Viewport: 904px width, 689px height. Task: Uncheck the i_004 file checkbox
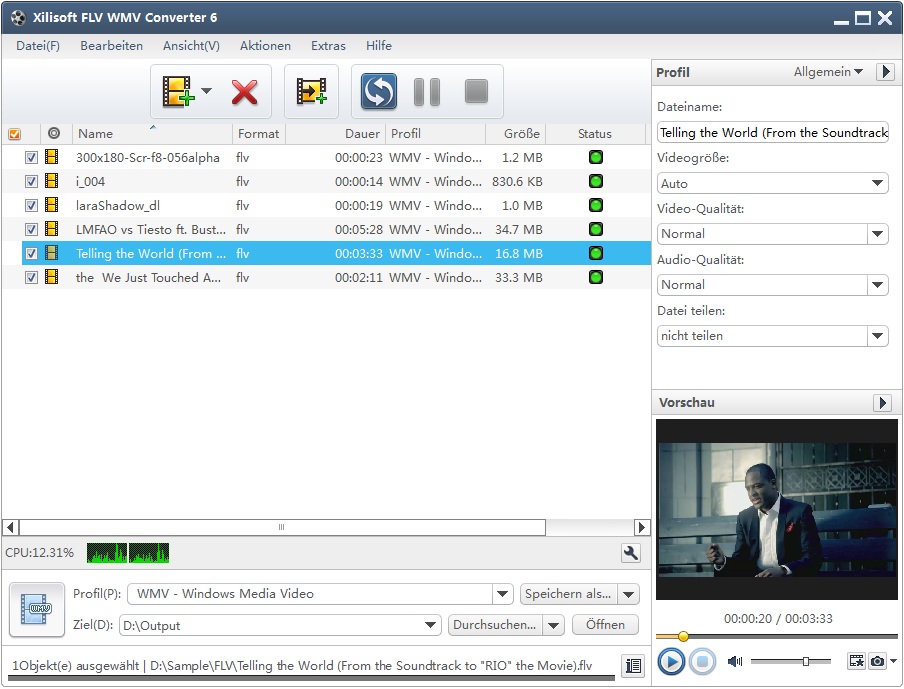click(x=31, y=182)
